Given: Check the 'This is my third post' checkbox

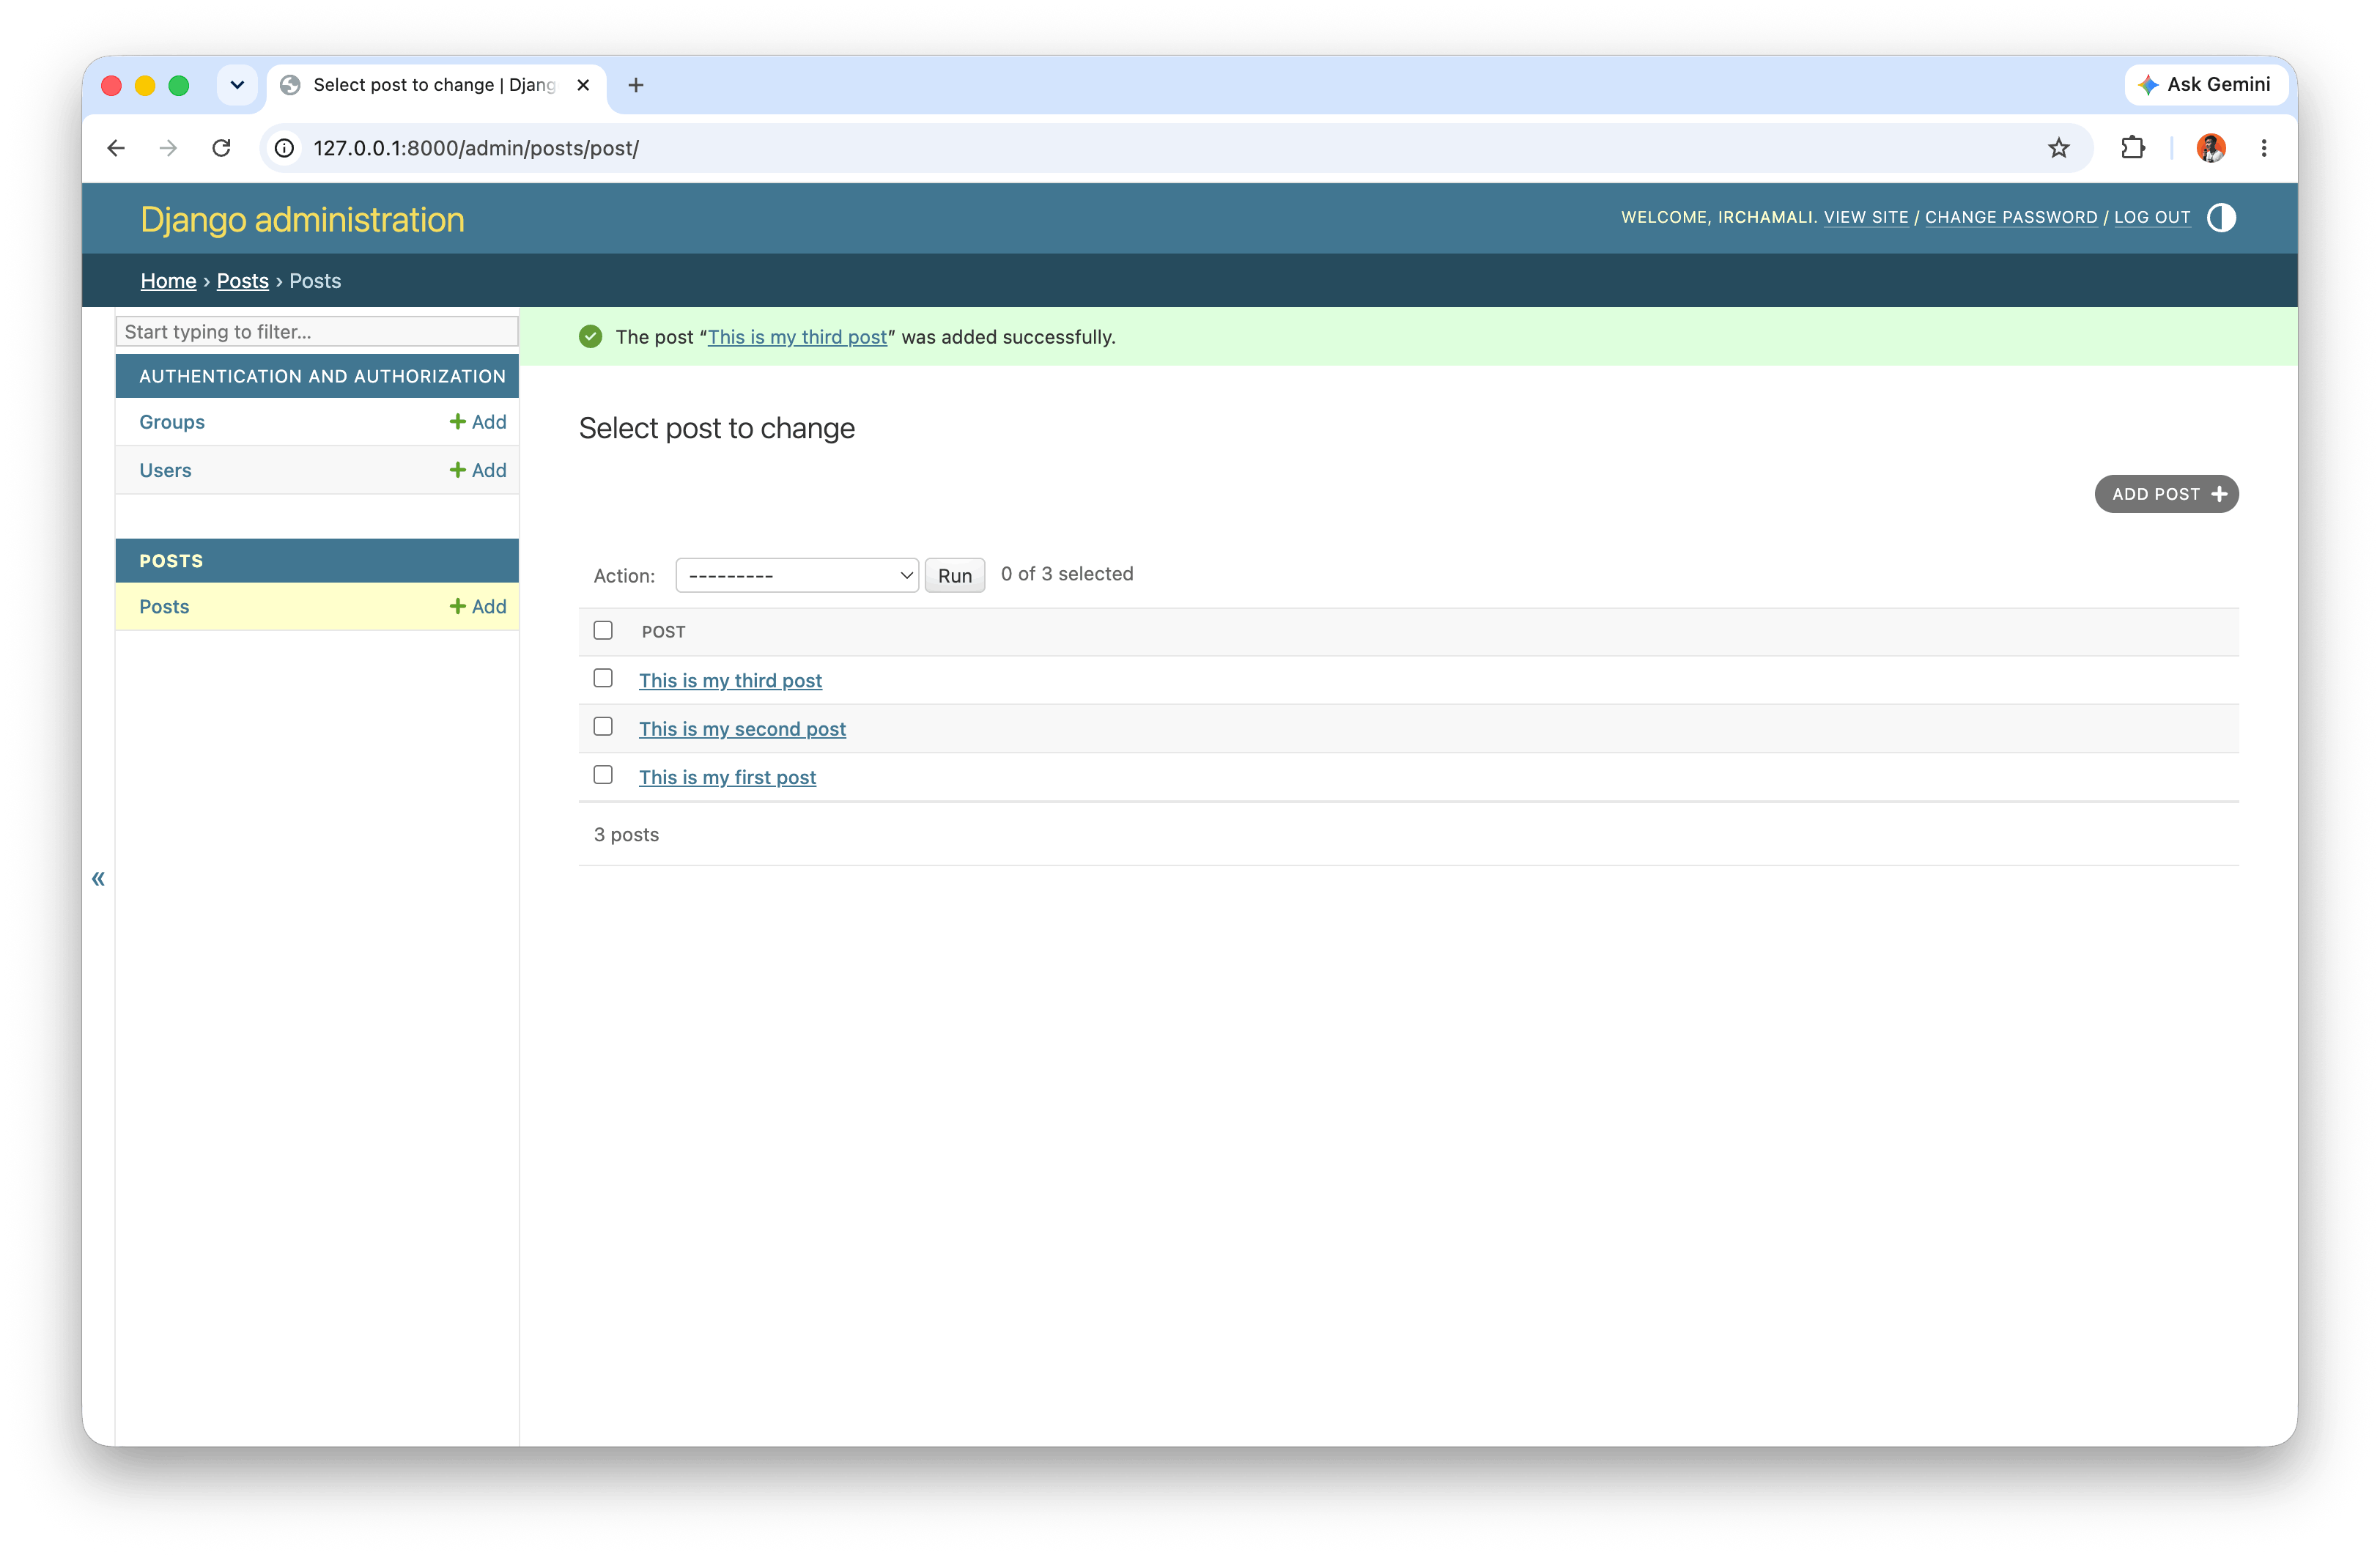Looking at the screenshot, I should pyautogui.click(x=603, y=678).
